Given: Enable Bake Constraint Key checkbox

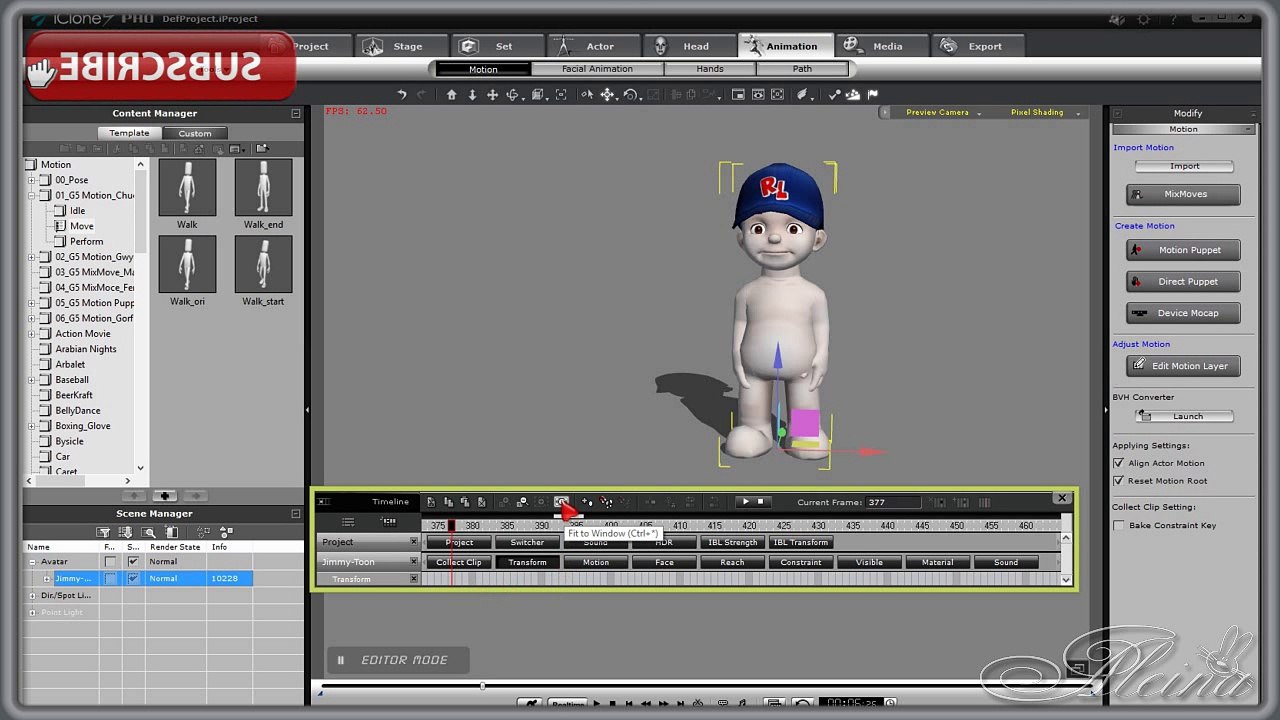Looking at the screenshot, I should coord(1119,526).
